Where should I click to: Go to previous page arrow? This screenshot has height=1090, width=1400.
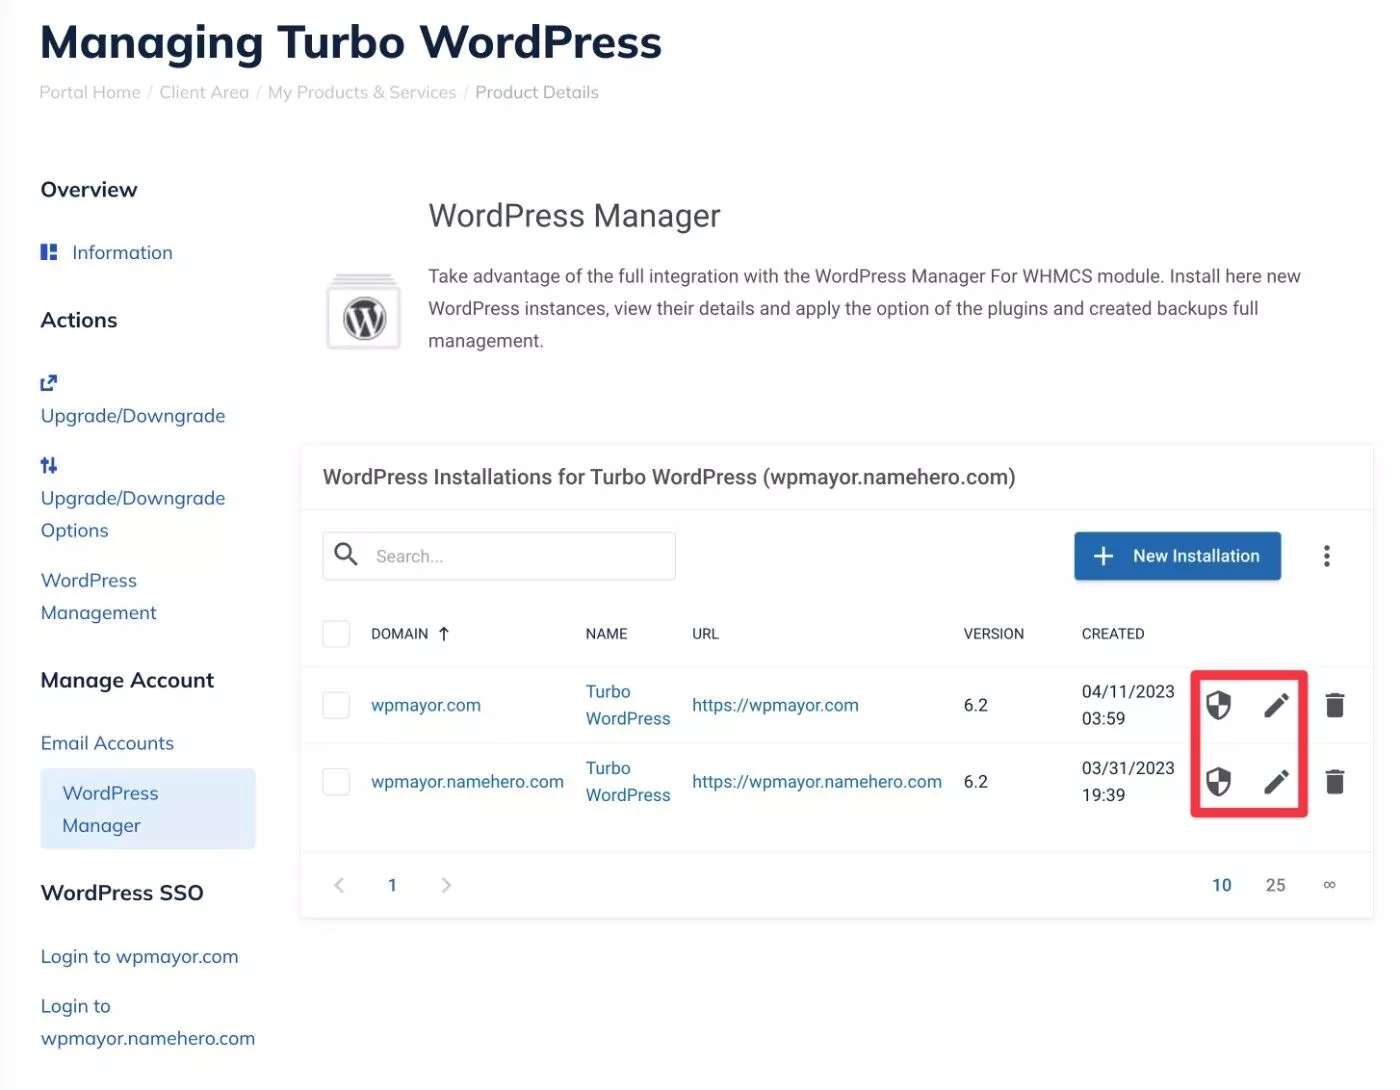click(339, 885)
